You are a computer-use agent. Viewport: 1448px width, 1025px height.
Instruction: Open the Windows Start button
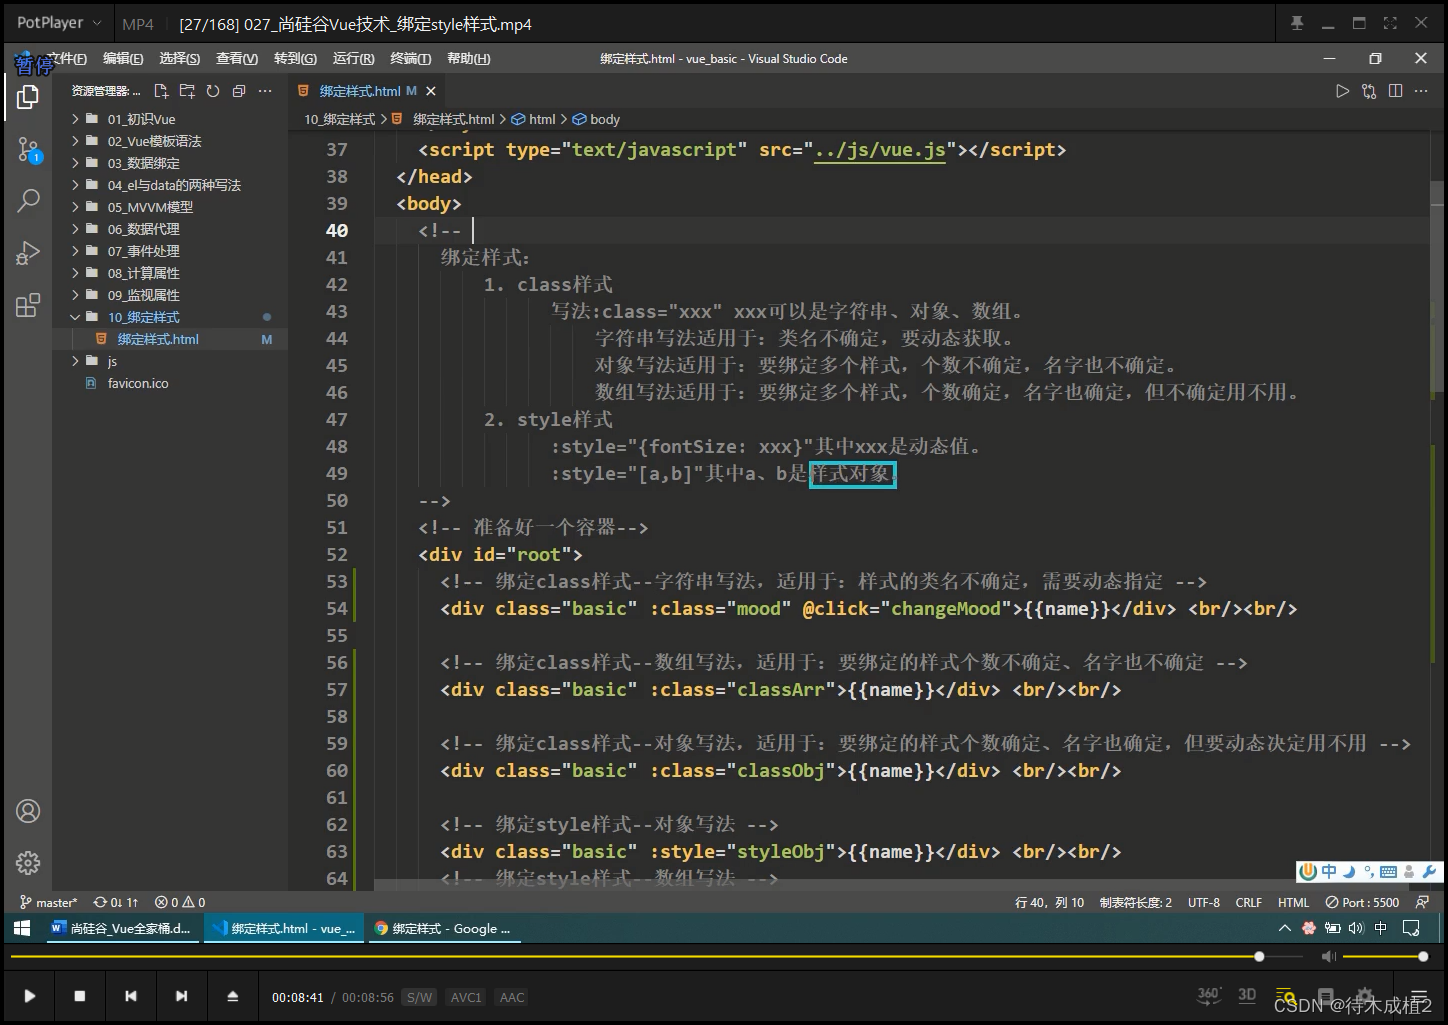pos(22,928)
